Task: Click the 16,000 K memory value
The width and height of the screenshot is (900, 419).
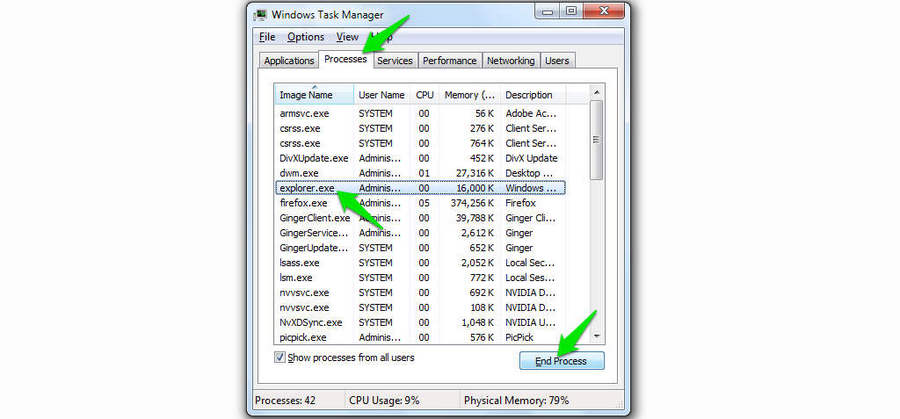Action: coord(476,188)
